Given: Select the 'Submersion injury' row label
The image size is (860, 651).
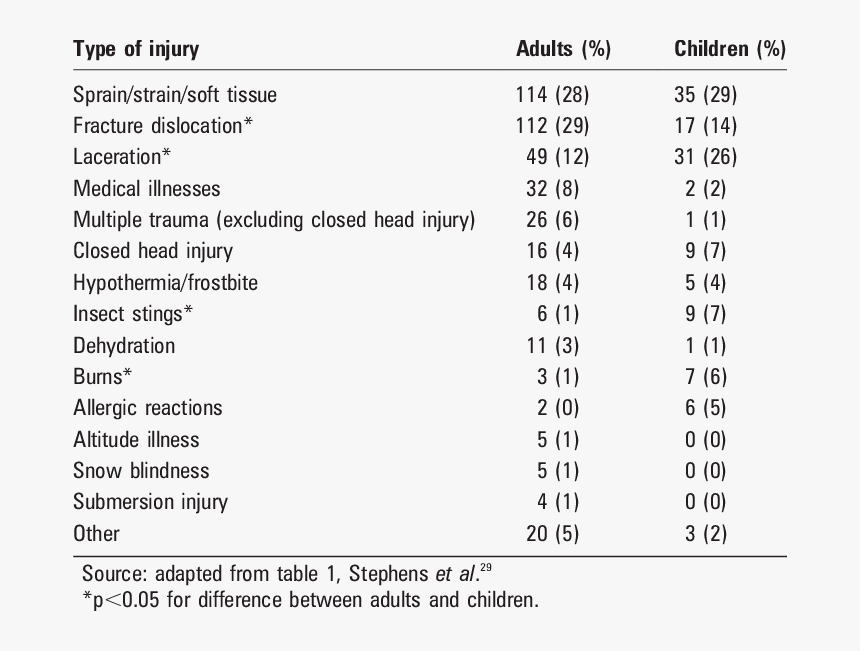Looking at the screenshot, I should pyautogui.click(x=150, y=502).
